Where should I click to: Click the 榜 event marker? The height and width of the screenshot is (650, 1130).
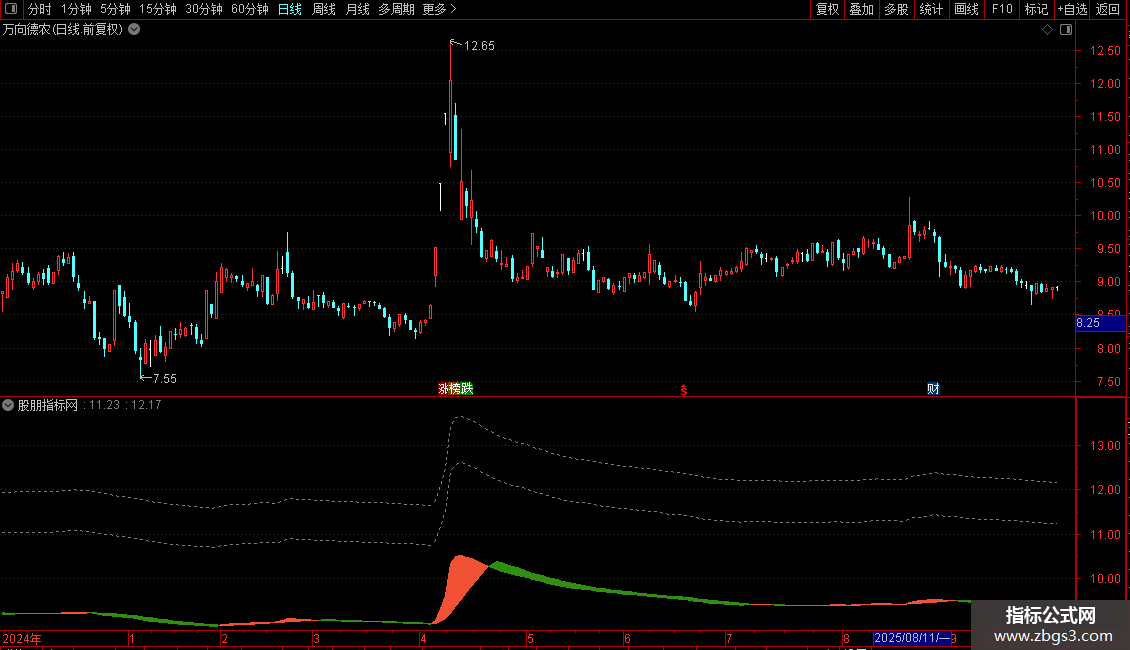pos(455,389)
